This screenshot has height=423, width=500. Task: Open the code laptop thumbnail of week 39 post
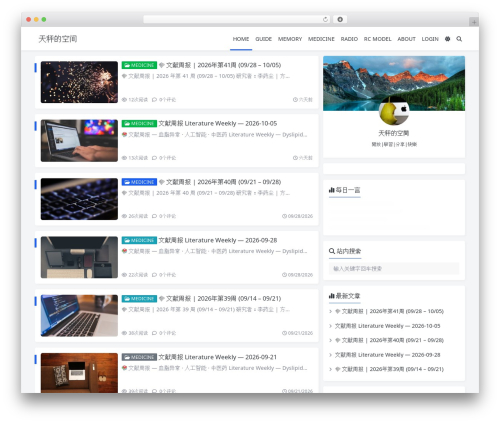point(79,316)
